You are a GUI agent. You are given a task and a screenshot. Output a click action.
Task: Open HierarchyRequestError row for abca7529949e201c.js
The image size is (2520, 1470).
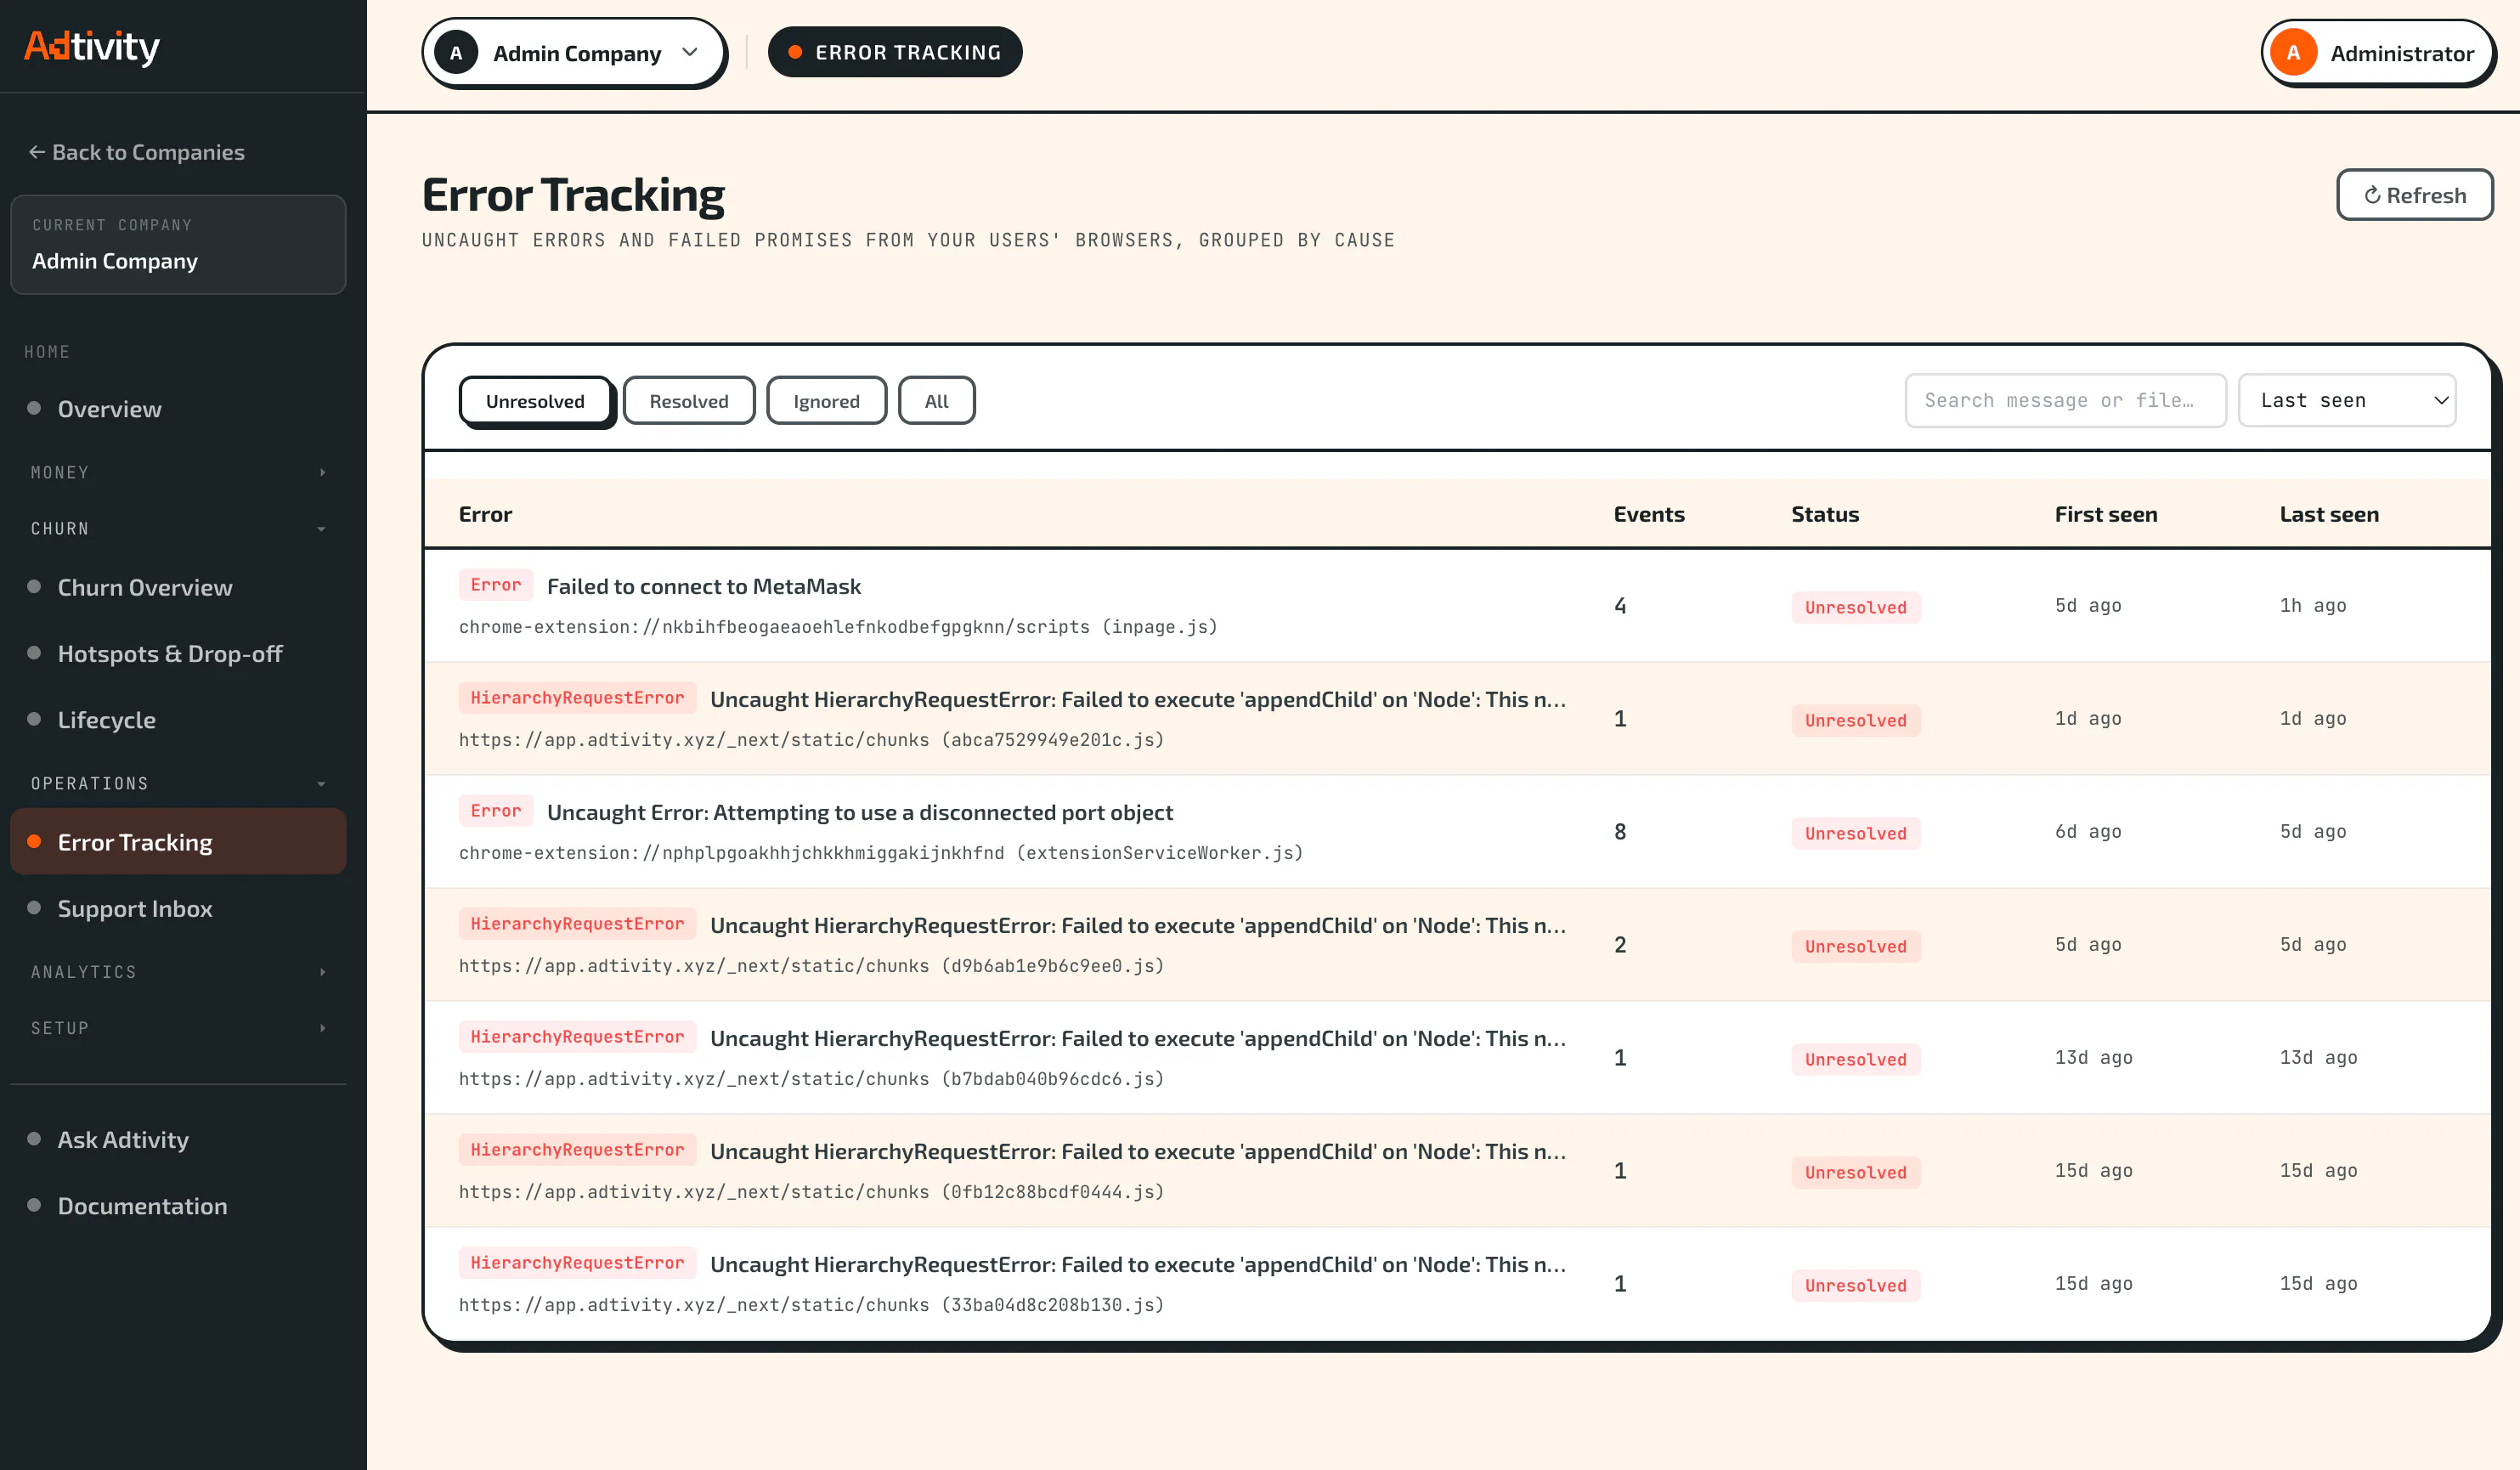point(1457,718)
